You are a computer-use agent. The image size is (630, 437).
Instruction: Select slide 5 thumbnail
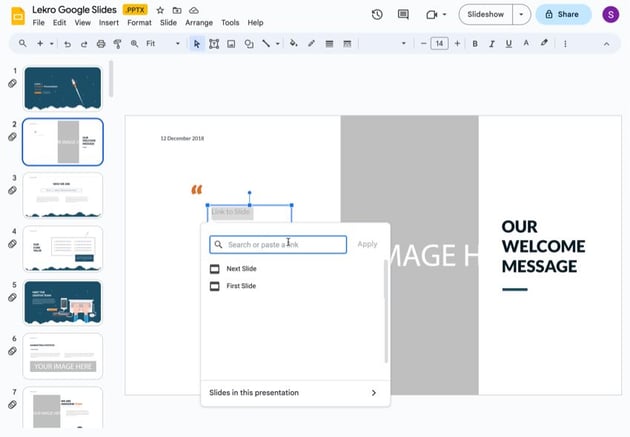pyautogui.click(x=63, y=302)
